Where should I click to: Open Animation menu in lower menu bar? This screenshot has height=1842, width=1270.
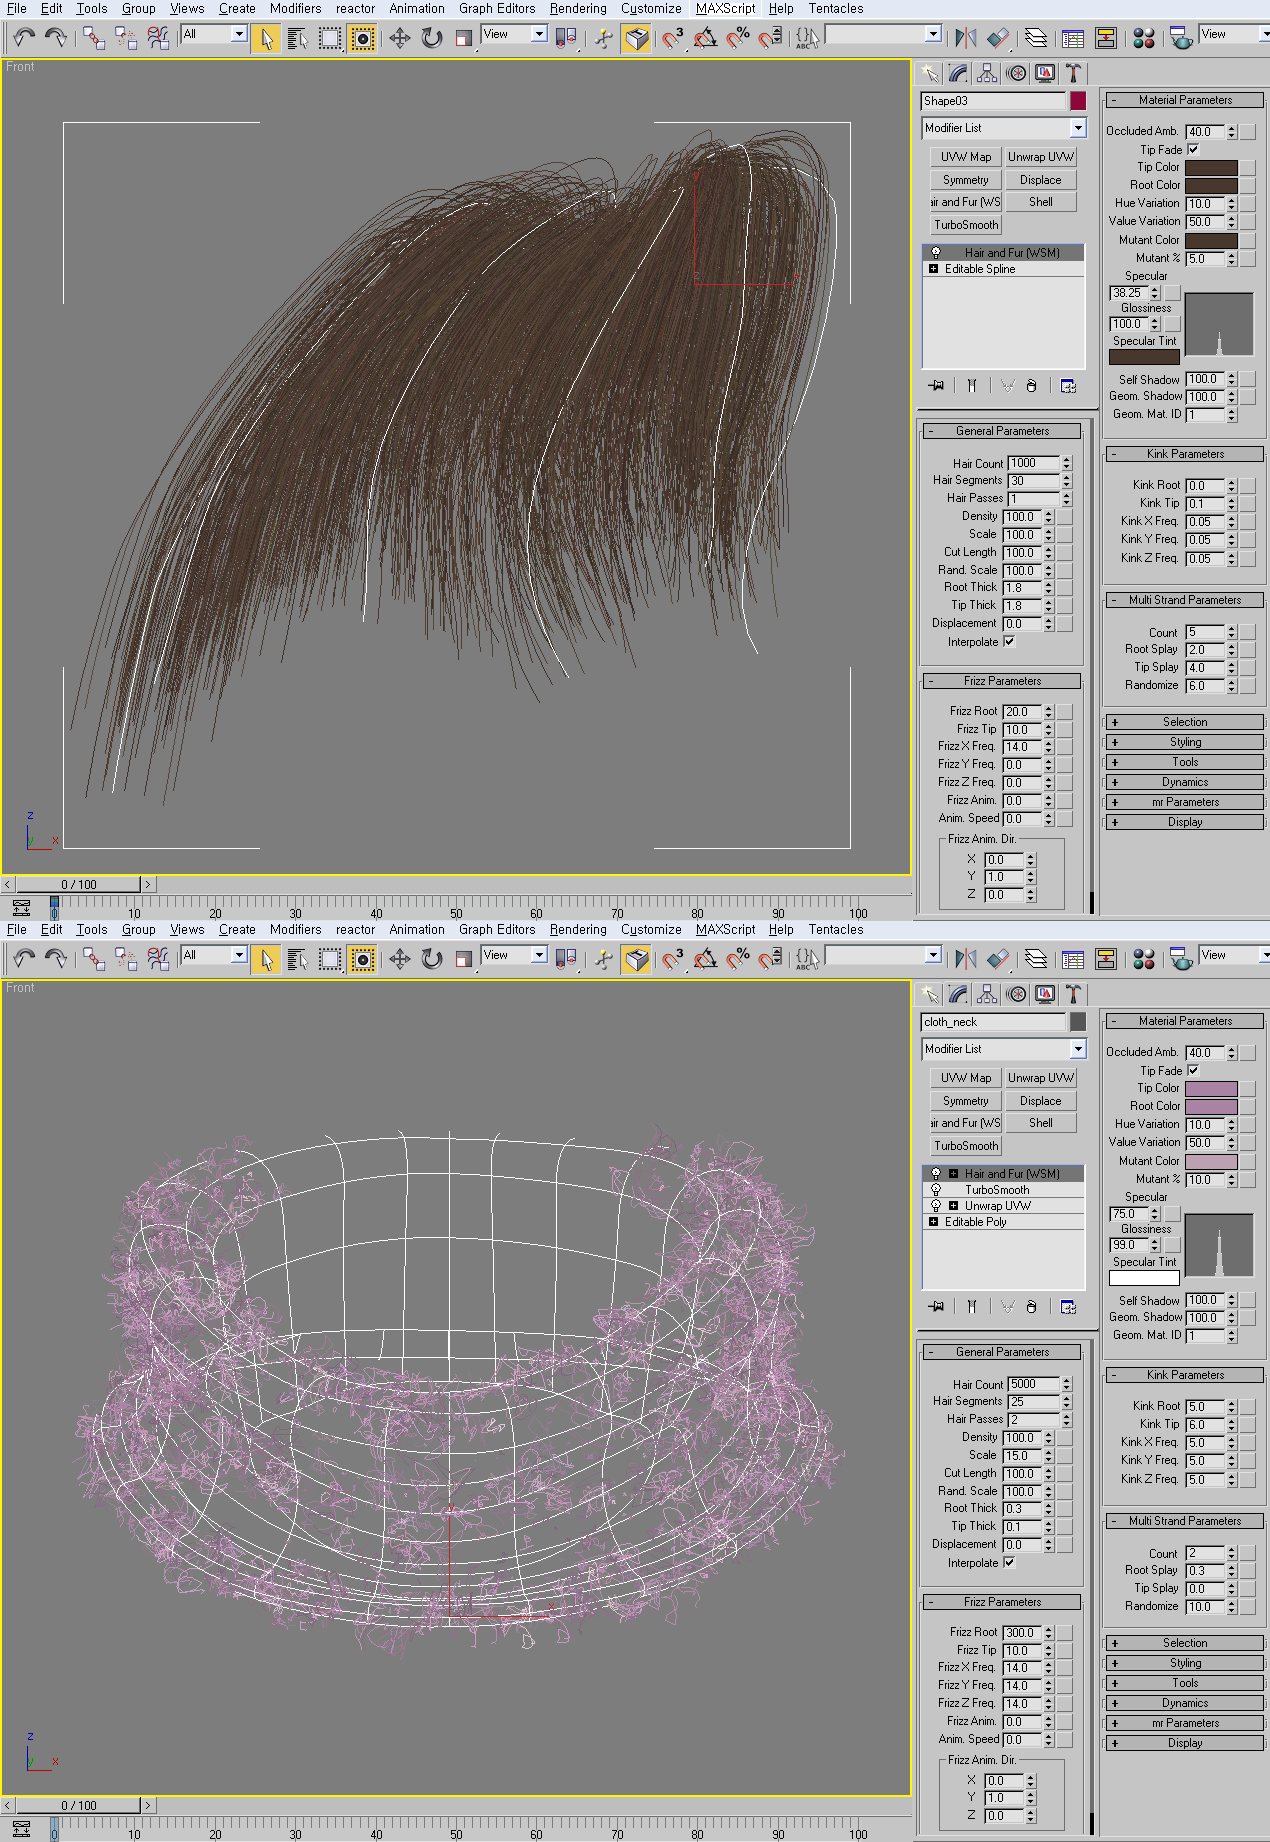[x=417, y=929]
